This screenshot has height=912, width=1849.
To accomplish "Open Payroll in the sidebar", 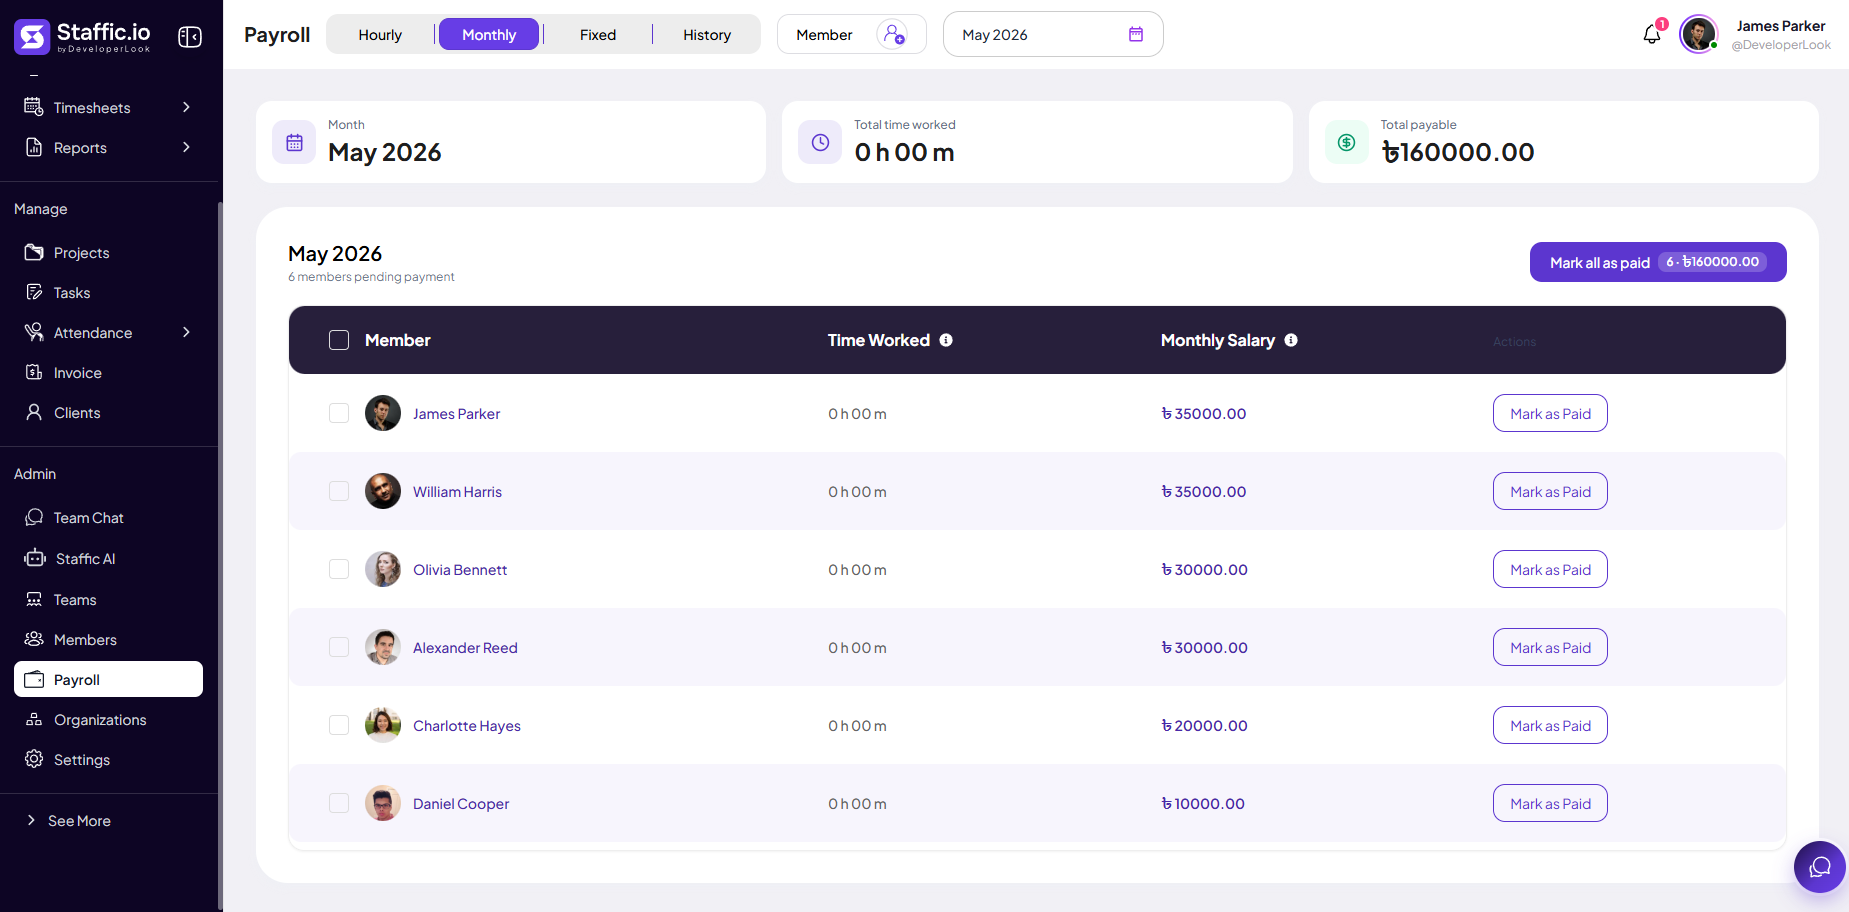I will (x=108, y=679).
